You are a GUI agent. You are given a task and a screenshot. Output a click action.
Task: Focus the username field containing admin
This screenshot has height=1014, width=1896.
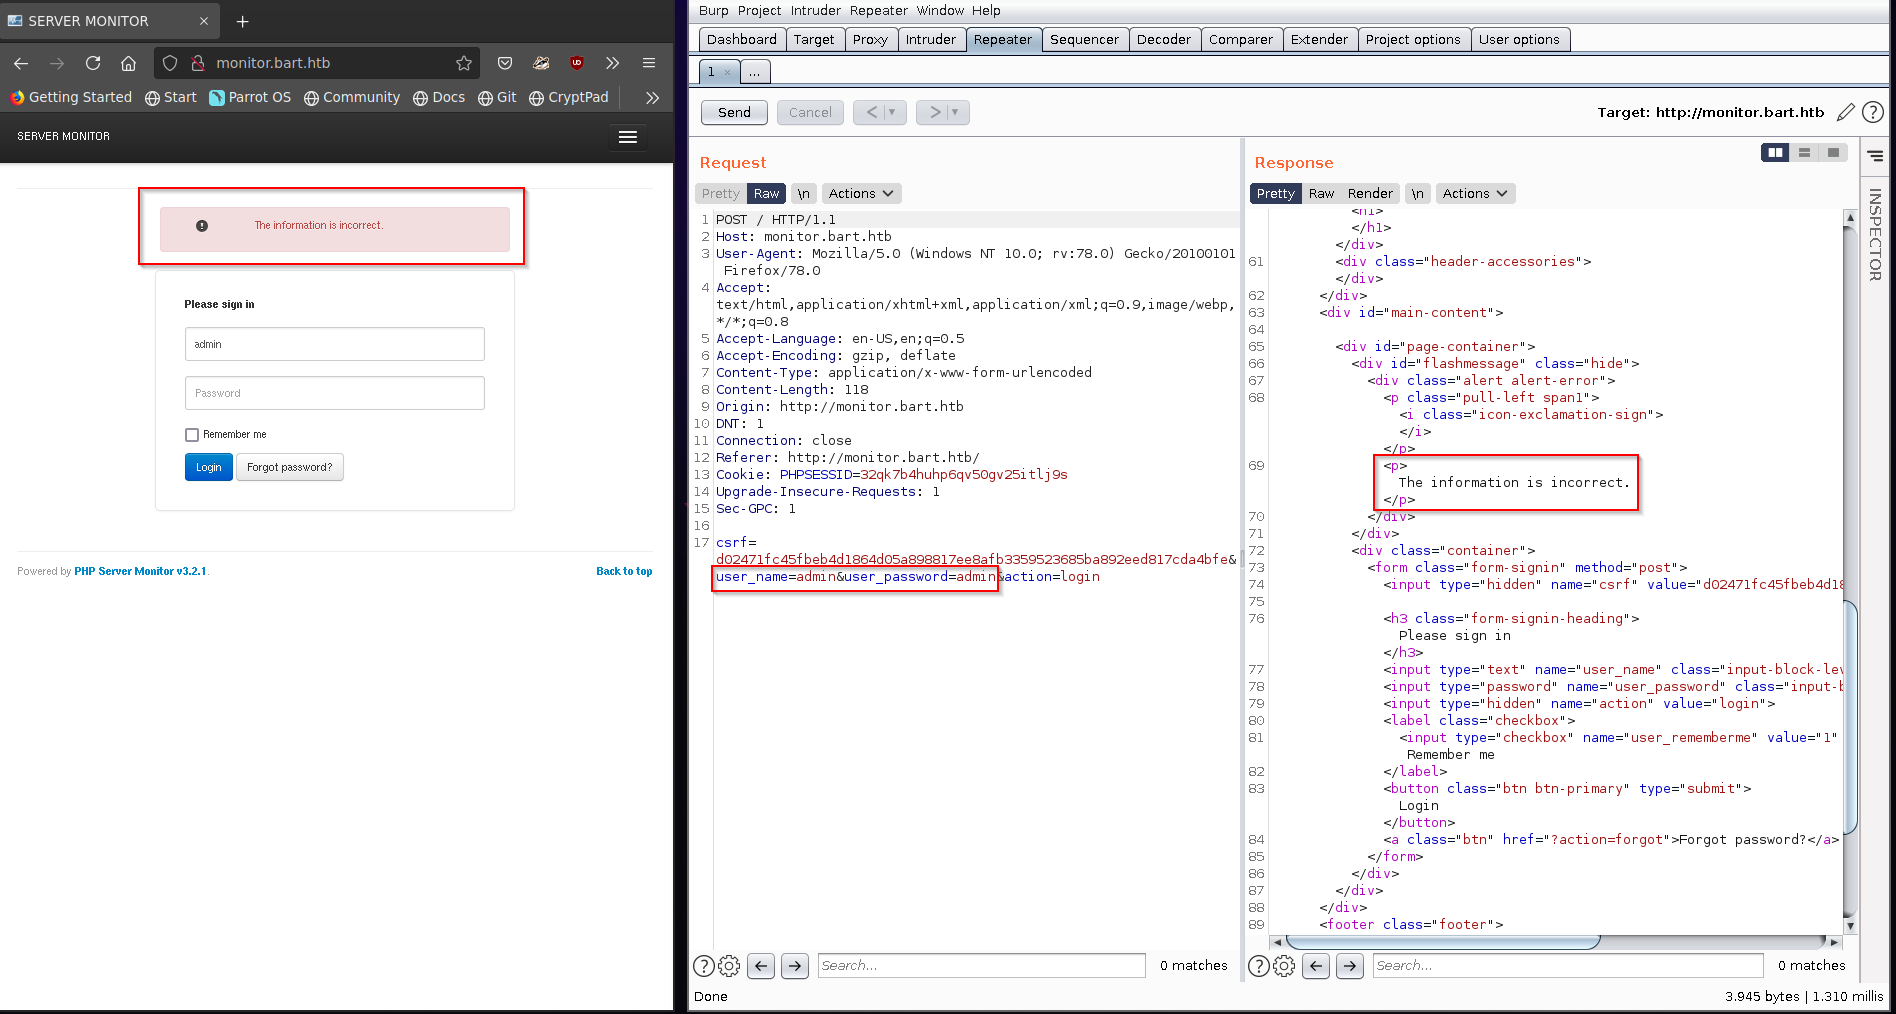tap(335, 344)
